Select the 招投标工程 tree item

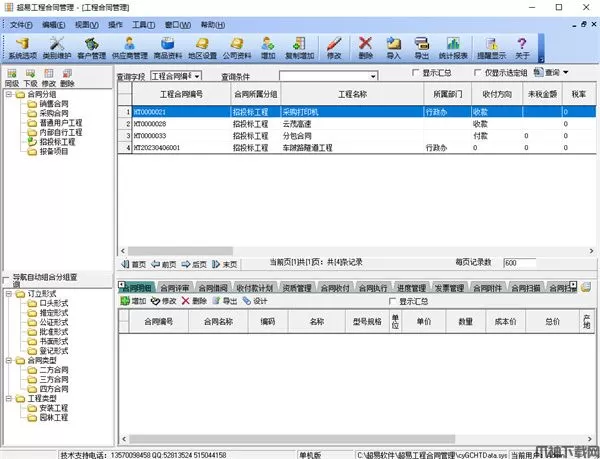[57, 142]
